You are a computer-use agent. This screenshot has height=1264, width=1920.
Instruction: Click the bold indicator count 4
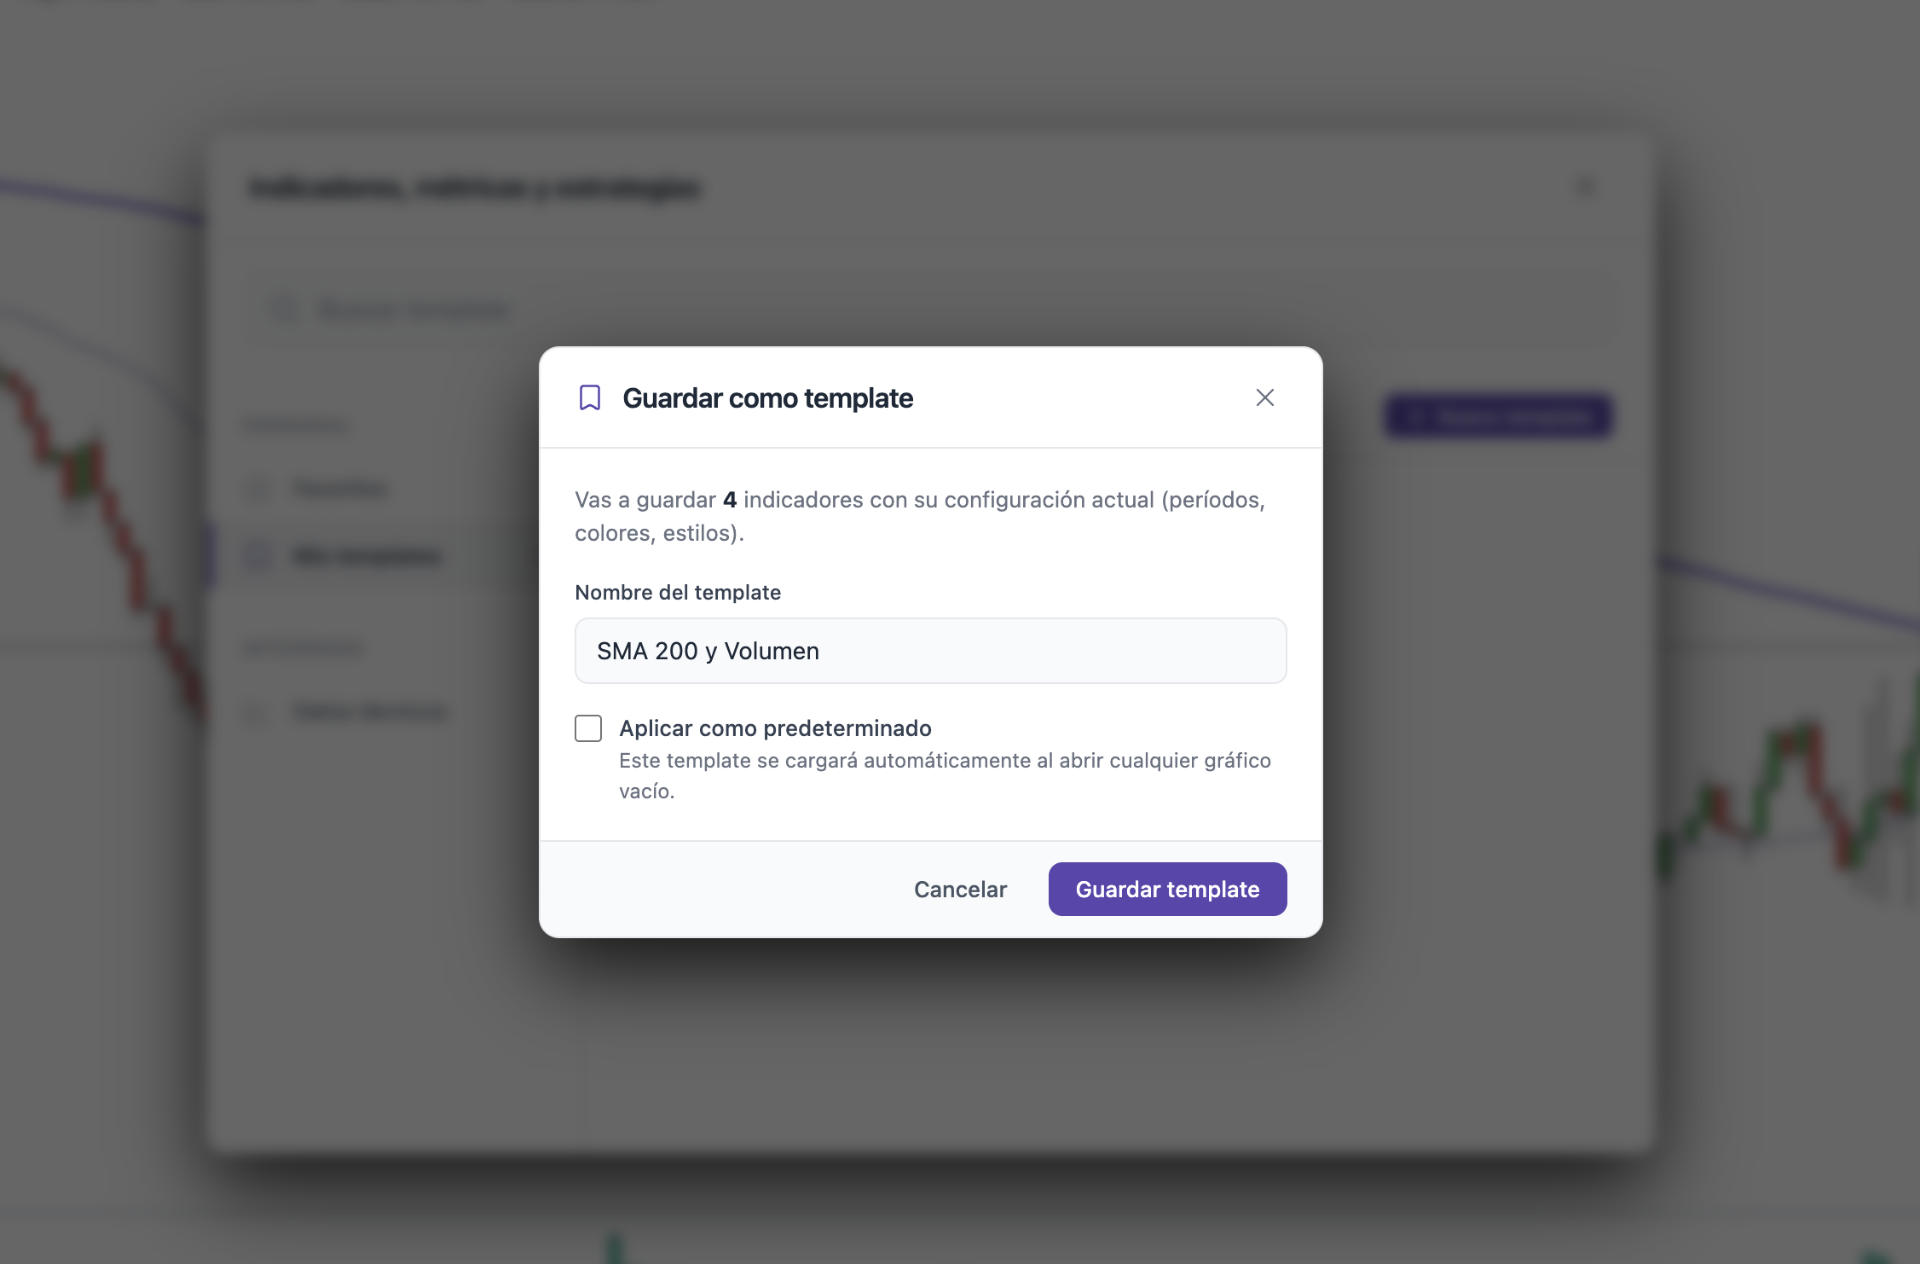[730, 500]
